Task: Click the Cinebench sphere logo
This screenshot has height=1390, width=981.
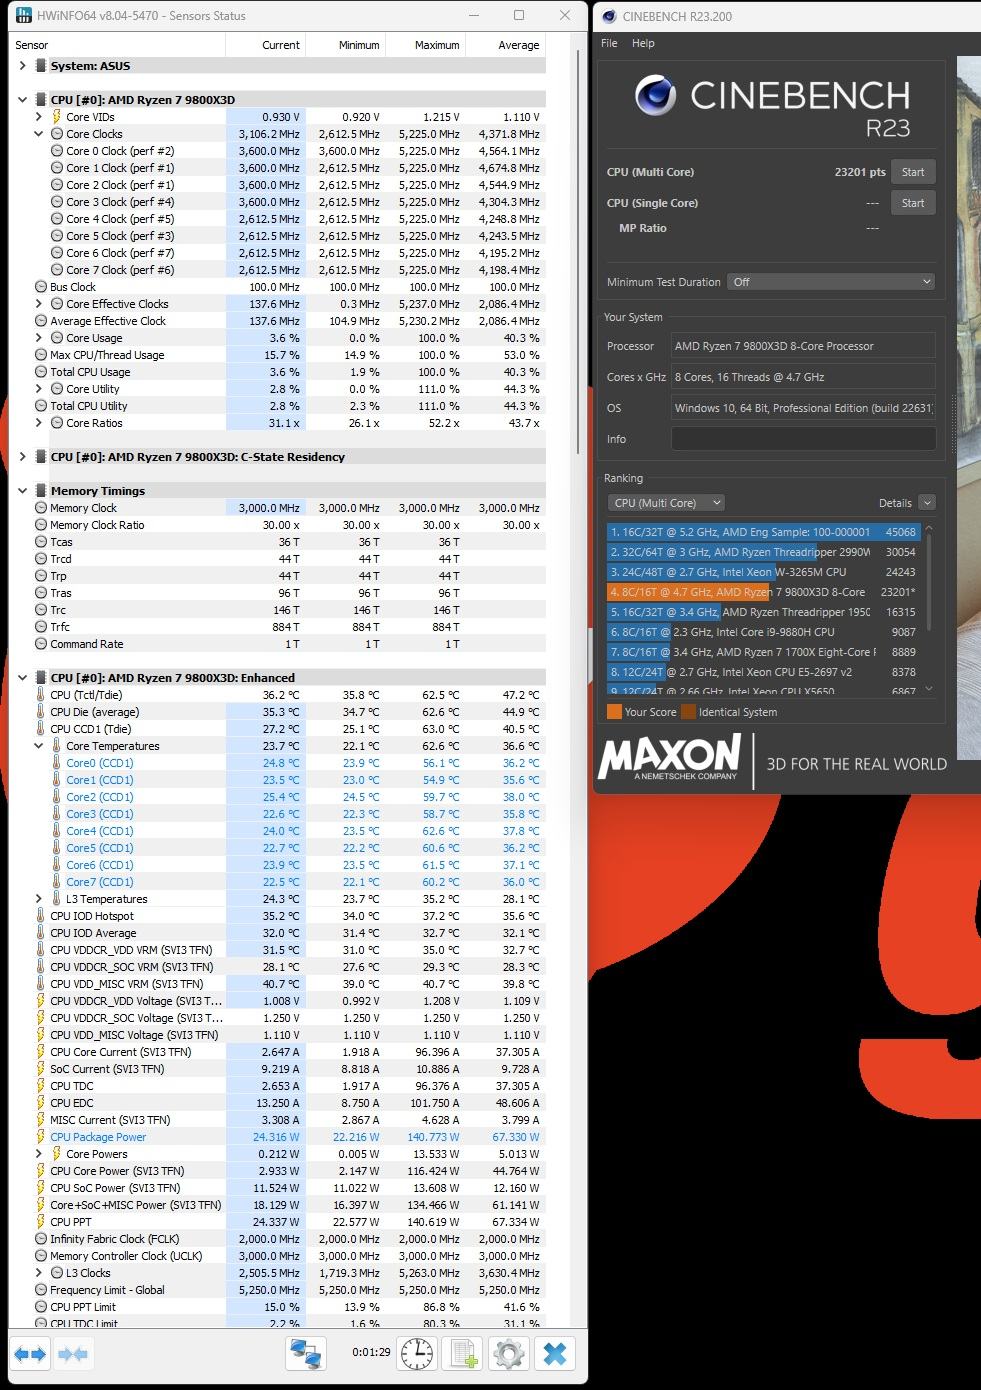Action: (655, 96)
